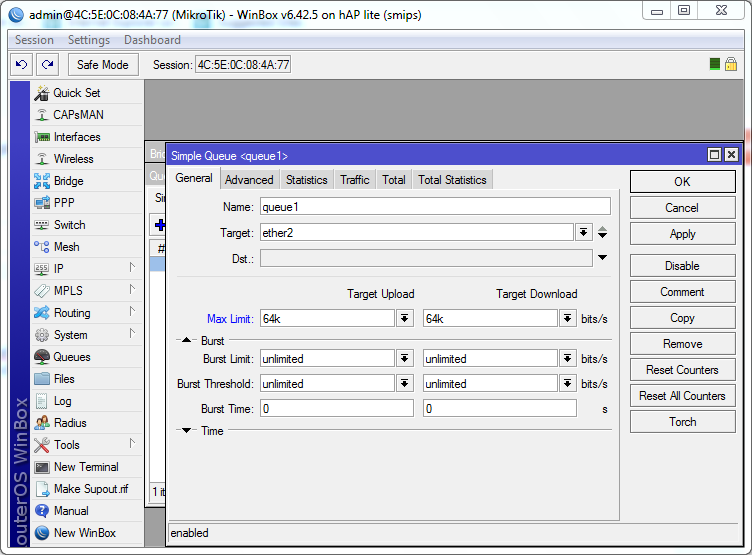Click the Session address field
752x555 pixels.
tap(243, 64)
